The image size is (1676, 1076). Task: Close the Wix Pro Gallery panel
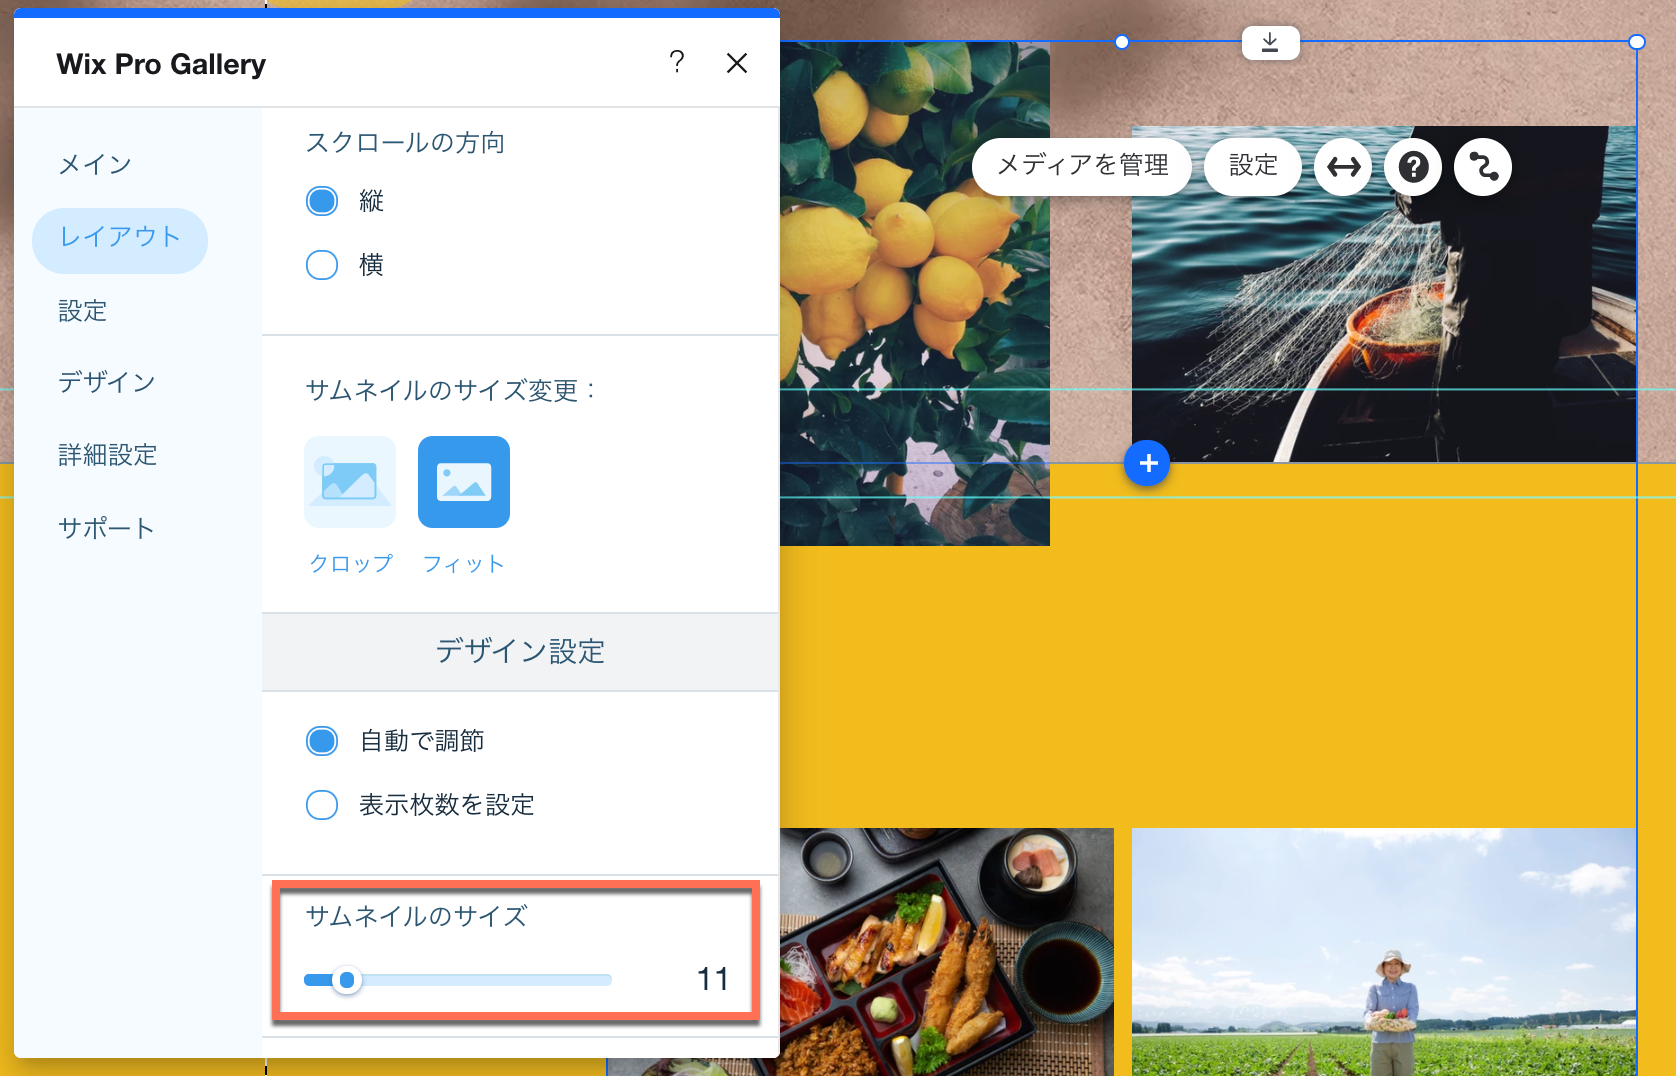pyautogui.click(x=737, y=63)
